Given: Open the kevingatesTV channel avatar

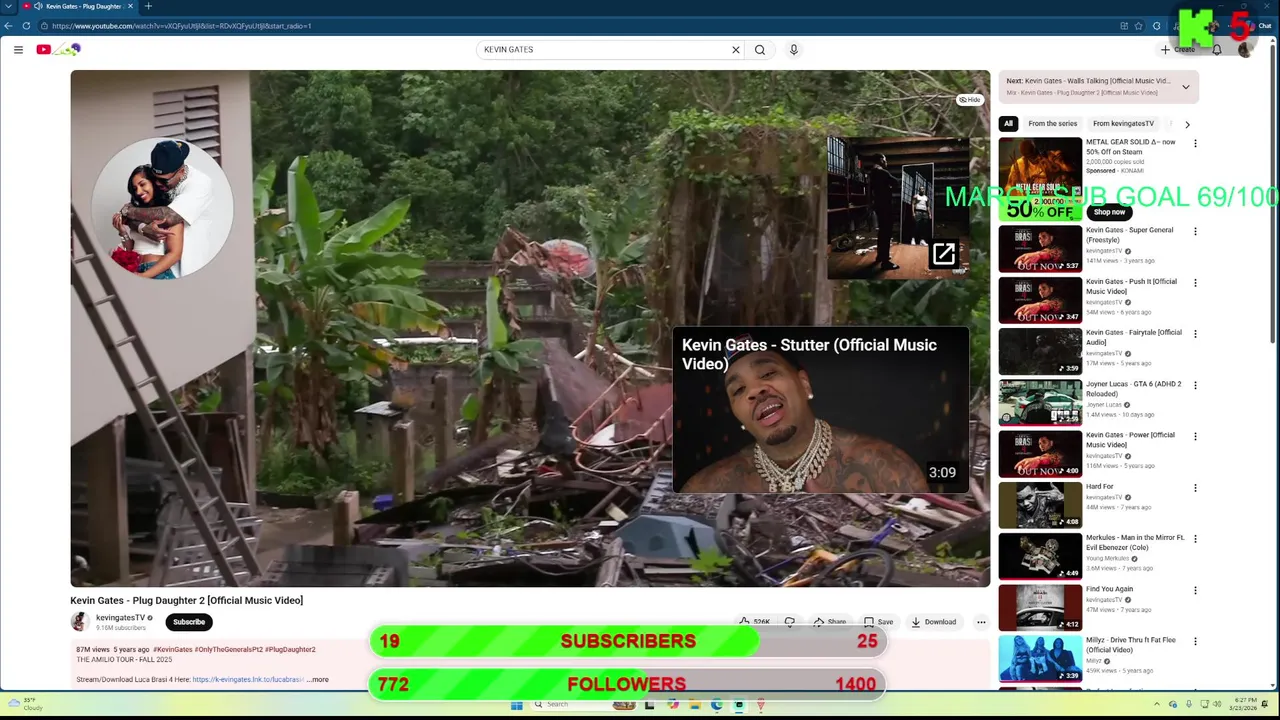Looking at the screenshot, I should point(80,622).
